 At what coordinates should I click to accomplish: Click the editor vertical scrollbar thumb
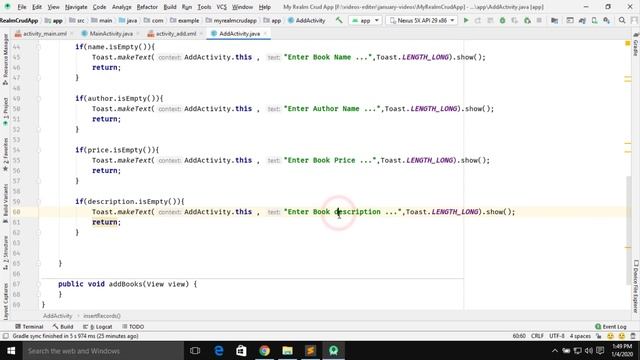[629, 231]
